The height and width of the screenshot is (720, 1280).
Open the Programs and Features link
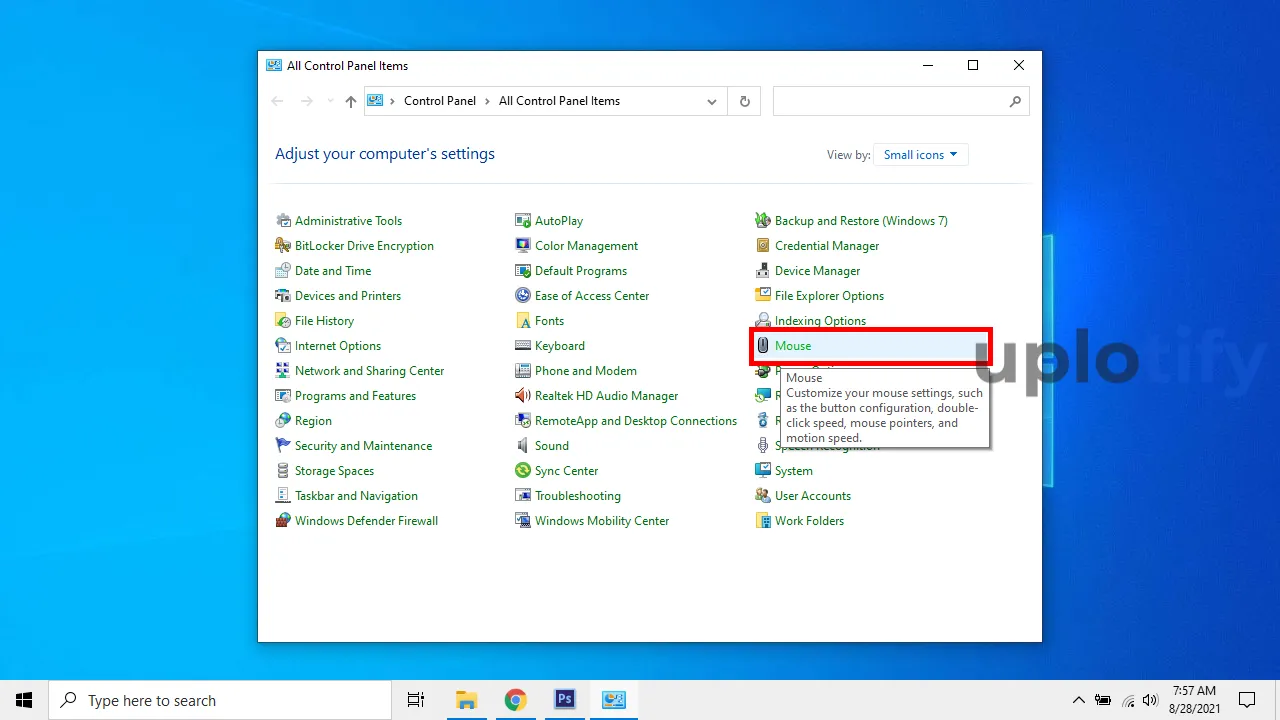click(x=355, y=396)
